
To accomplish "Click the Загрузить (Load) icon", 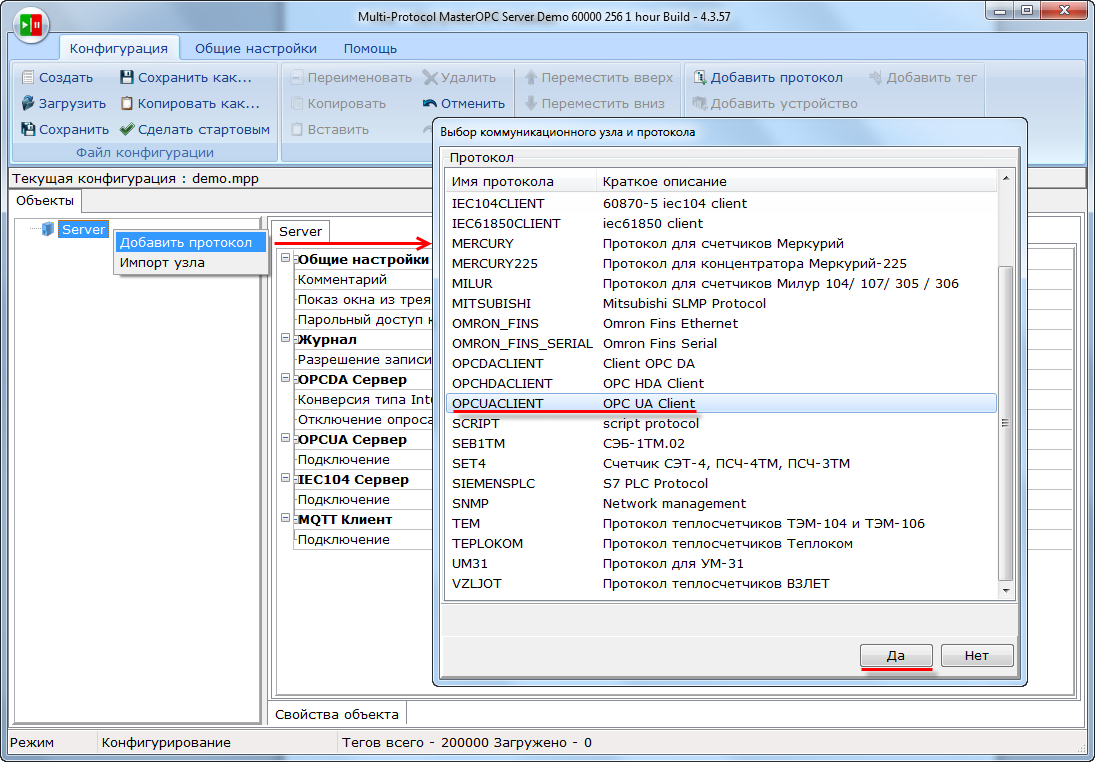I will click(x=28, y=103).
